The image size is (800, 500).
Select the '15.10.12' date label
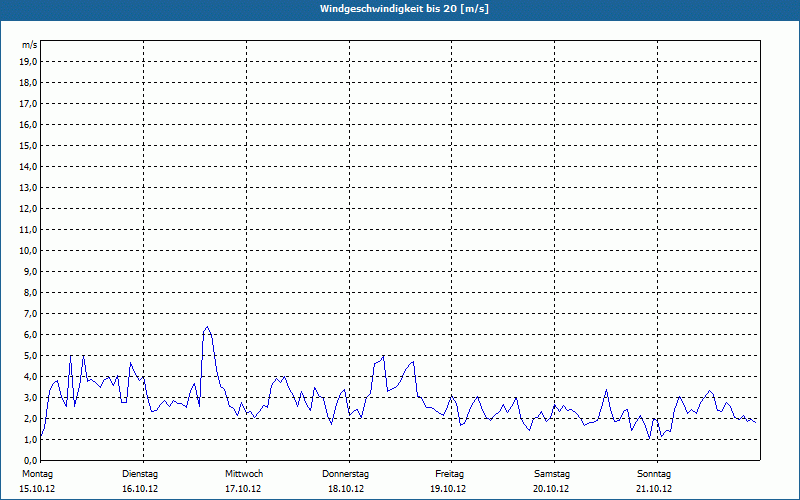pyautogui.click(x=37, y=489)
